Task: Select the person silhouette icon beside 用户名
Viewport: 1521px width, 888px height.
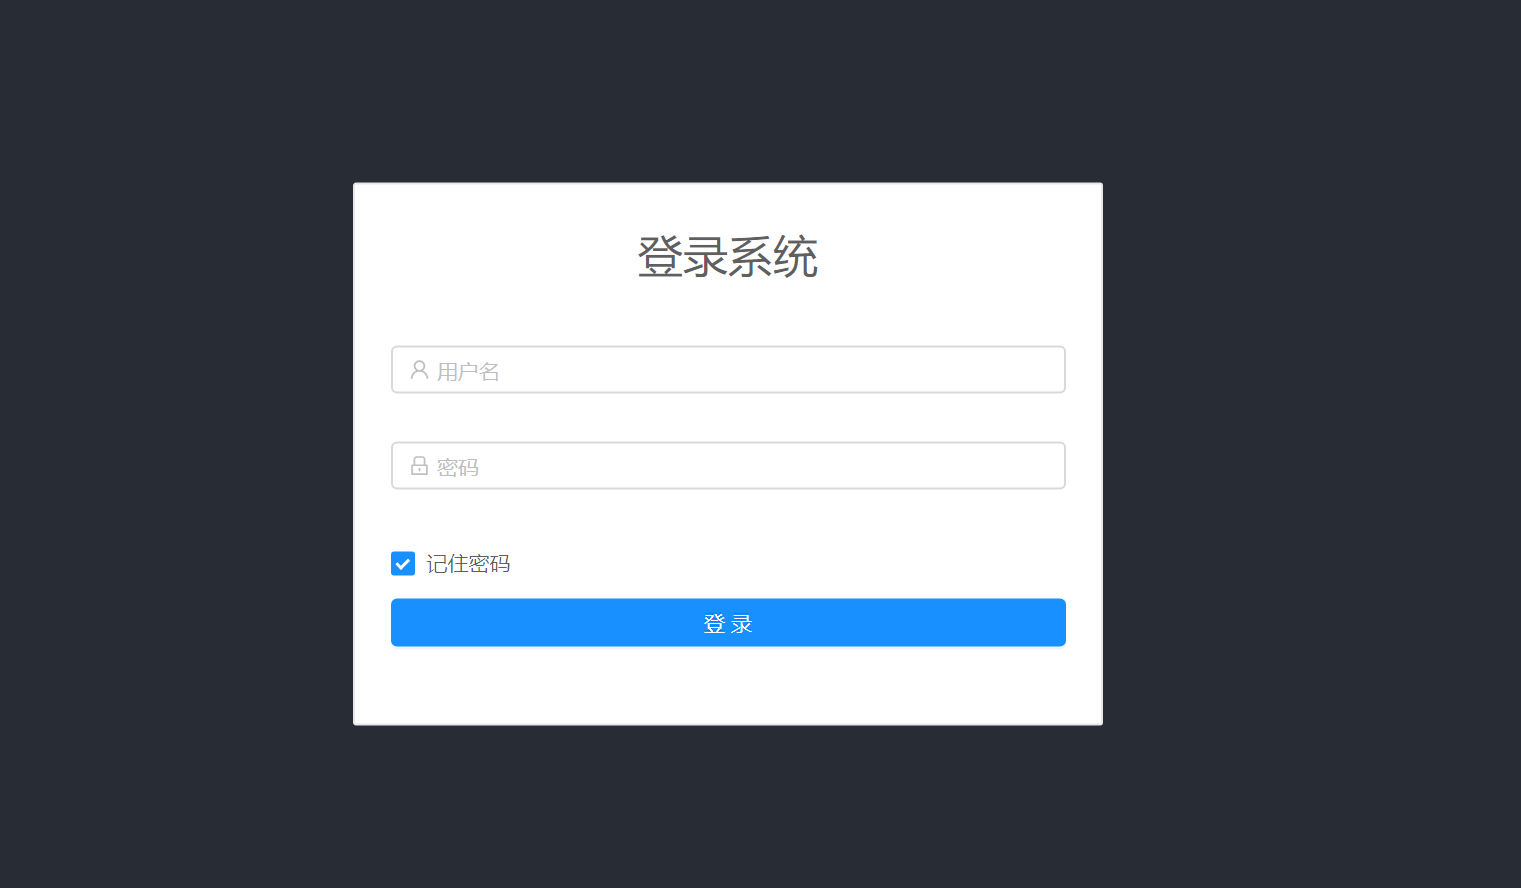Action: tap(419, 370)
